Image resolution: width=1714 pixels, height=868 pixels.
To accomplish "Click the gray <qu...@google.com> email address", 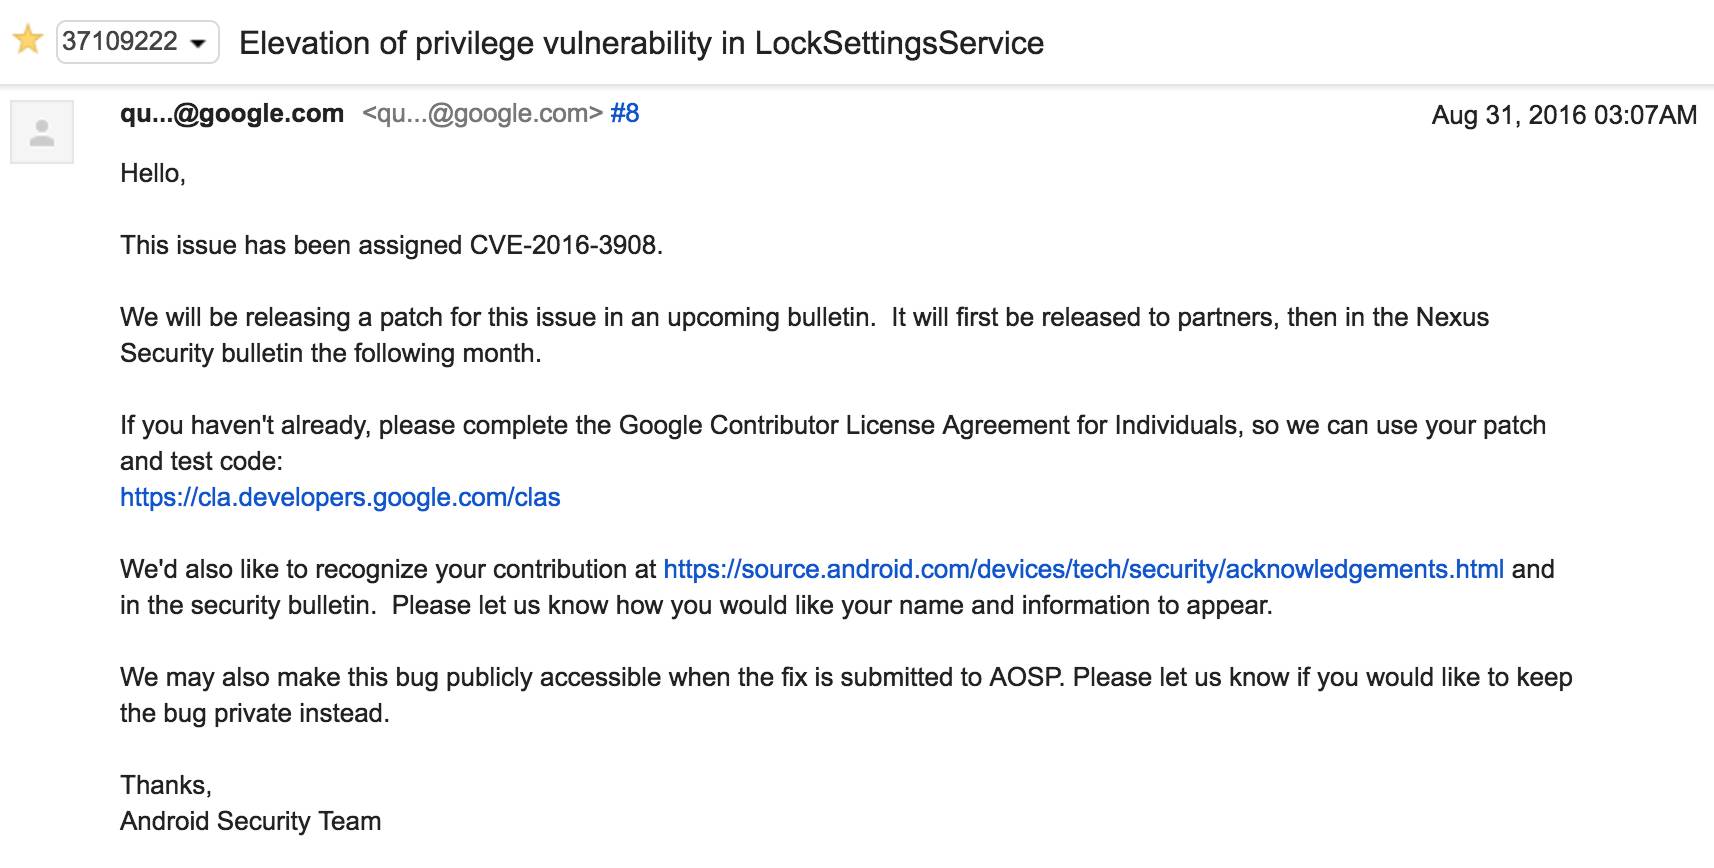I will point(482,114).
